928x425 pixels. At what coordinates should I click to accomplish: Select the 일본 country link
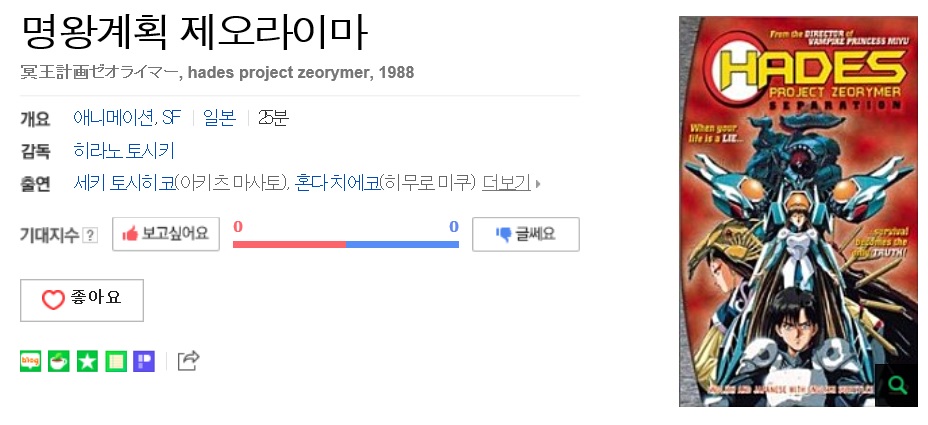[220, 118]
